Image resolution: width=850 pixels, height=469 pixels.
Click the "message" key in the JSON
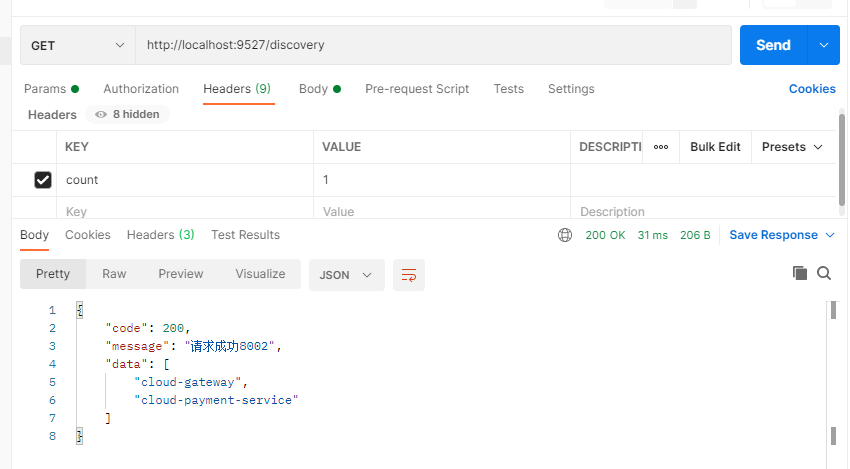tap(137, 346)
